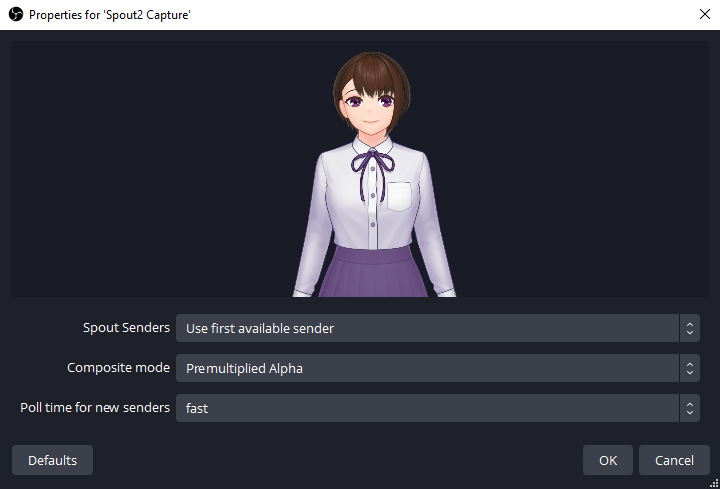Confirm settings with the OK button
The height and width of the screenshot is (489, 720).
(608, 460)
